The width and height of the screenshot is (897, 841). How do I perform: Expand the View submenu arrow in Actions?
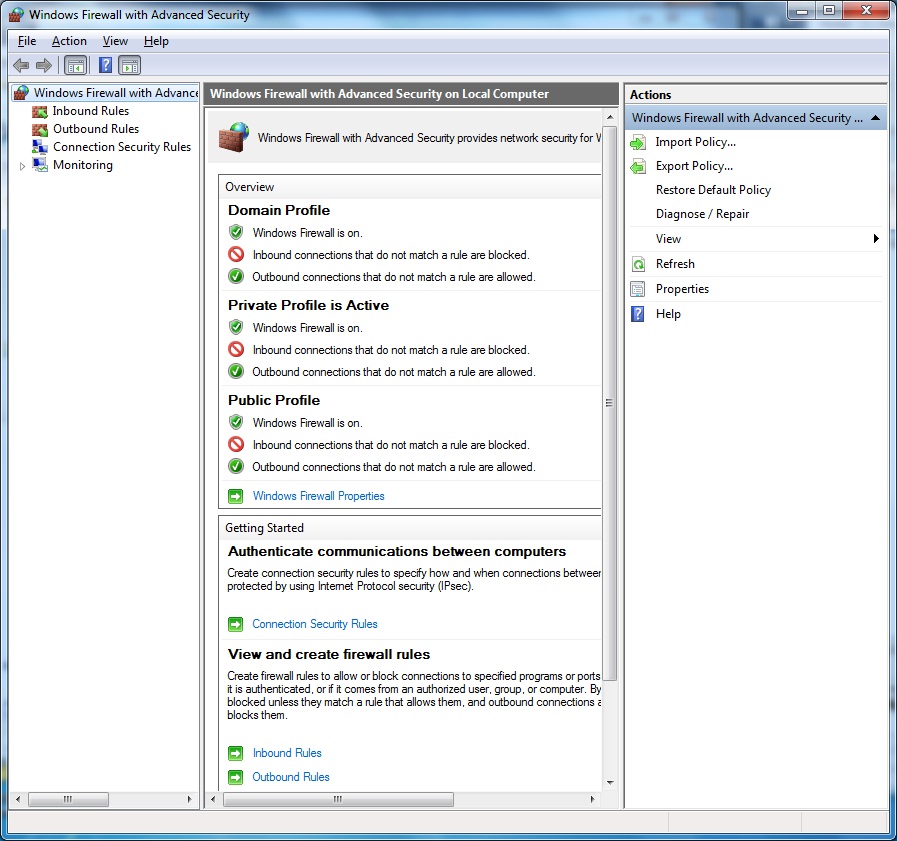876,239
